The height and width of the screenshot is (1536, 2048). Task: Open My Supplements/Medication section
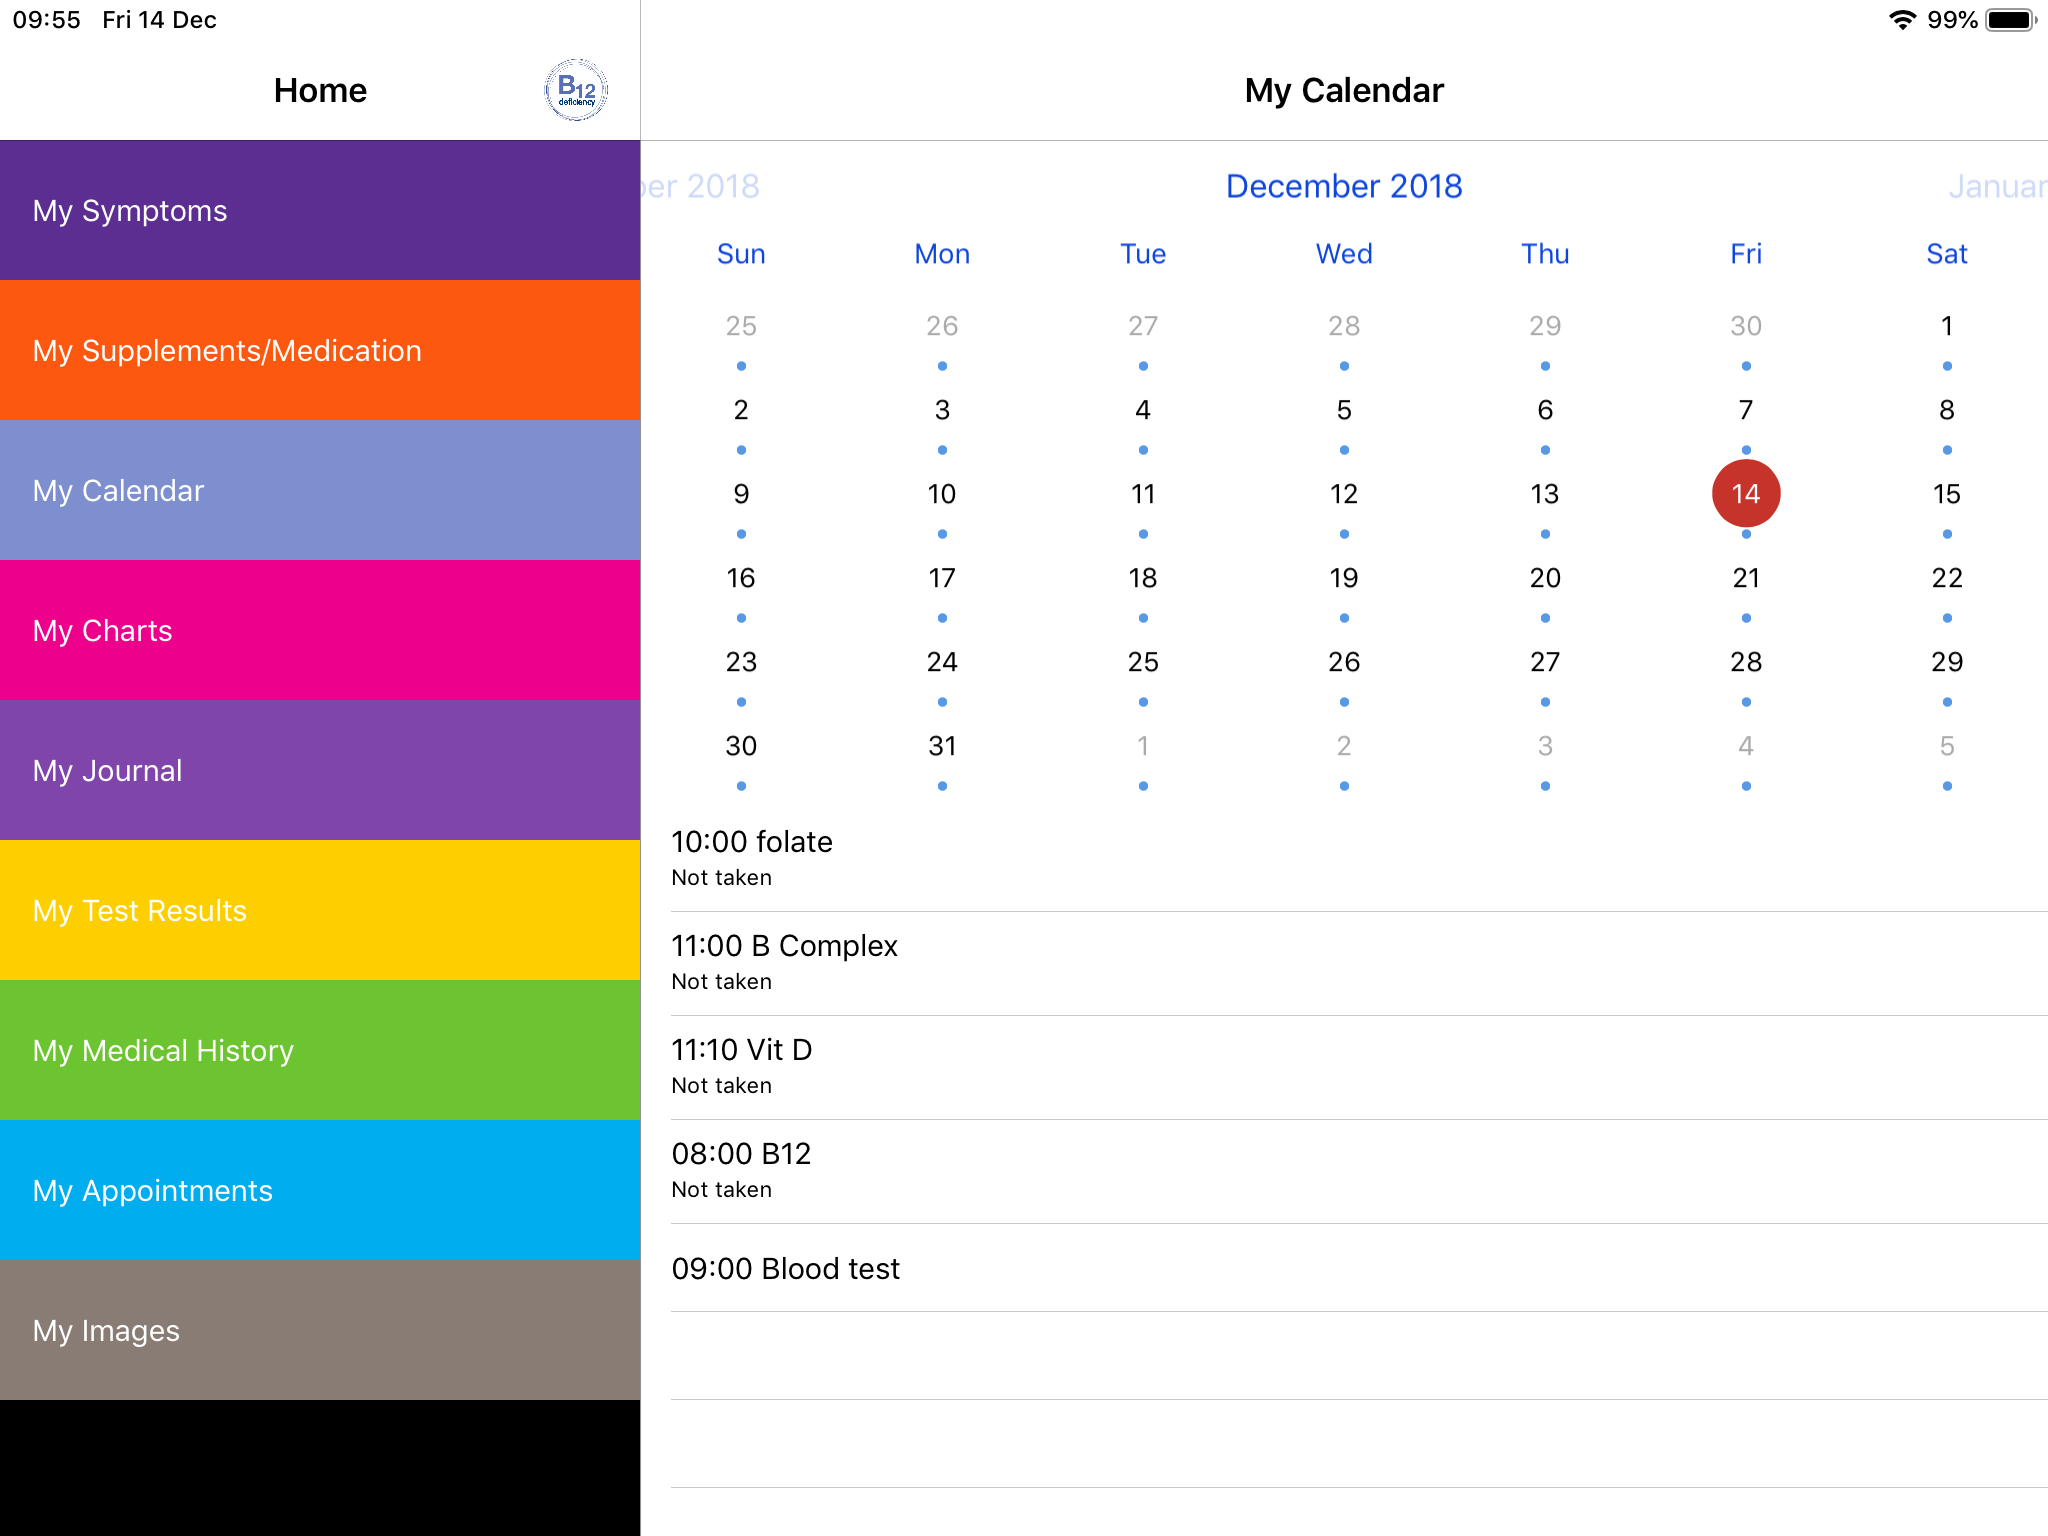(x=320, y=350)
